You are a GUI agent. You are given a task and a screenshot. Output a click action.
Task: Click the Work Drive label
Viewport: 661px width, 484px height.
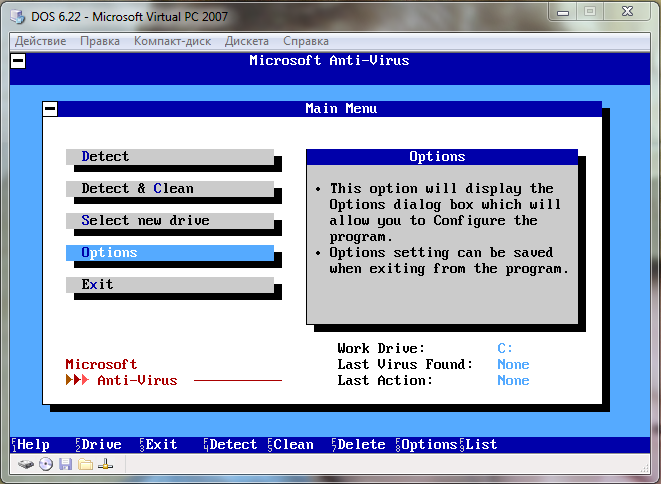[x=381, y=348]
